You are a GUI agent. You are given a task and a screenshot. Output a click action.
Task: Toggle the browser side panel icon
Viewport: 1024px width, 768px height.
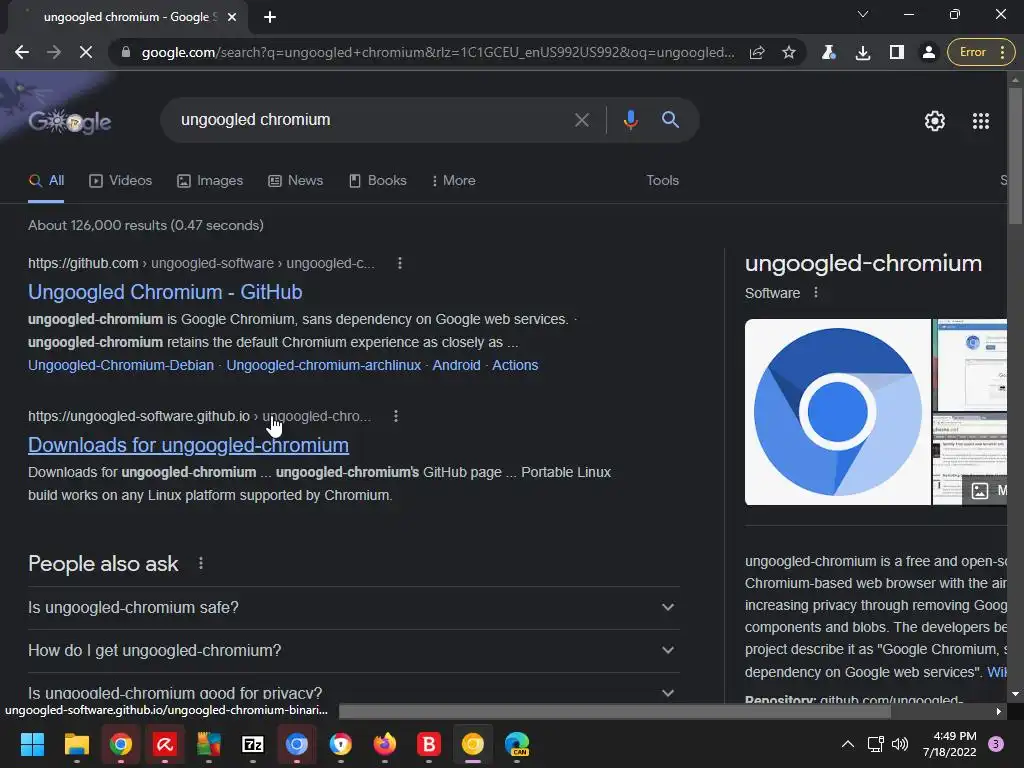[897, 52]
